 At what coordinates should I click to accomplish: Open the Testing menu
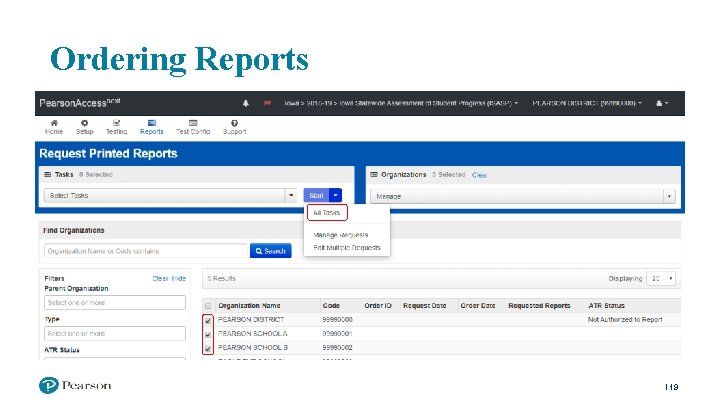coord(116,127)
